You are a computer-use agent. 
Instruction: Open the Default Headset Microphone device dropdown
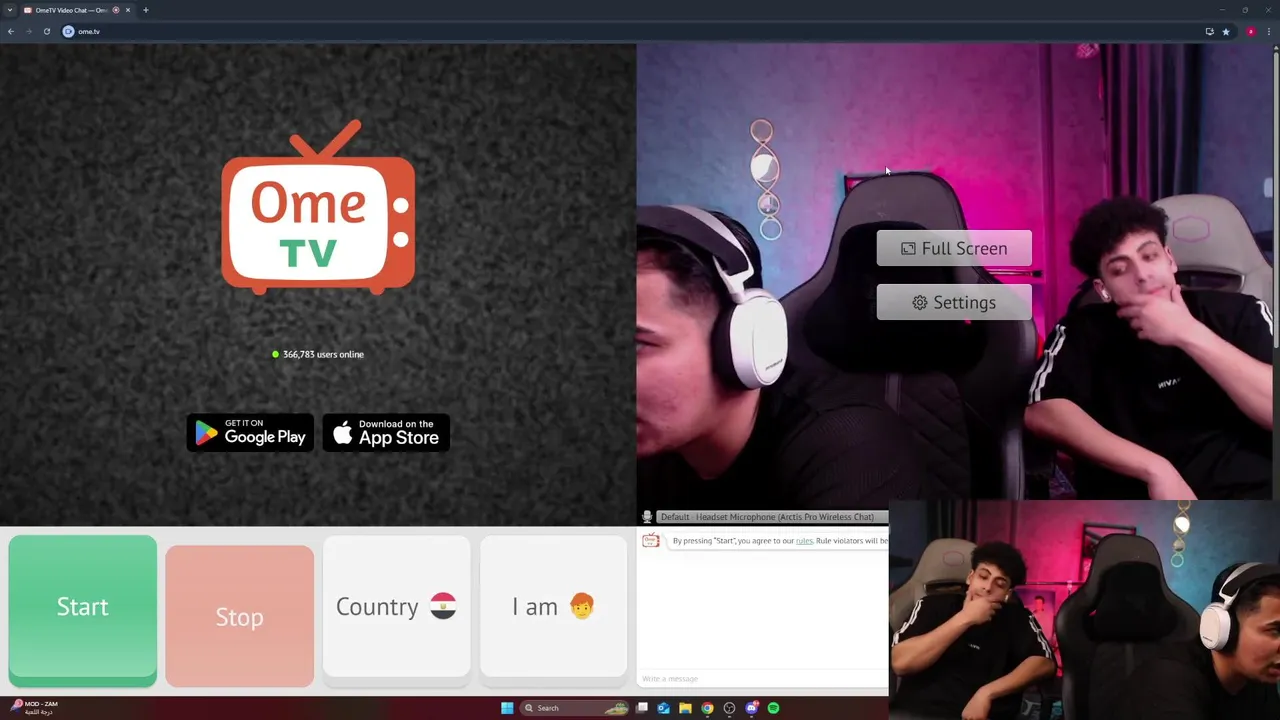tap(772, 517)
